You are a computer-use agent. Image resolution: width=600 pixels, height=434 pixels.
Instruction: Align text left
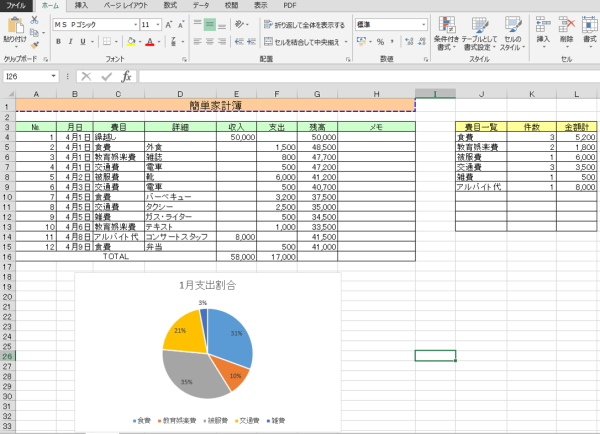pyautogui.click(x=197, y=42)
